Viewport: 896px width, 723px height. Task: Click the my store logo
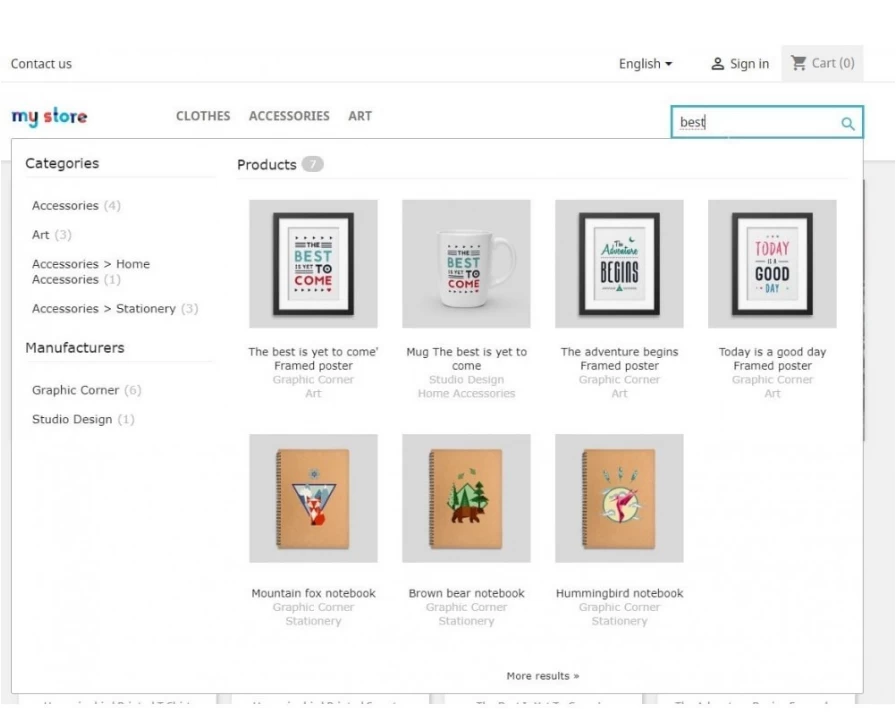[x=50, y=117]
